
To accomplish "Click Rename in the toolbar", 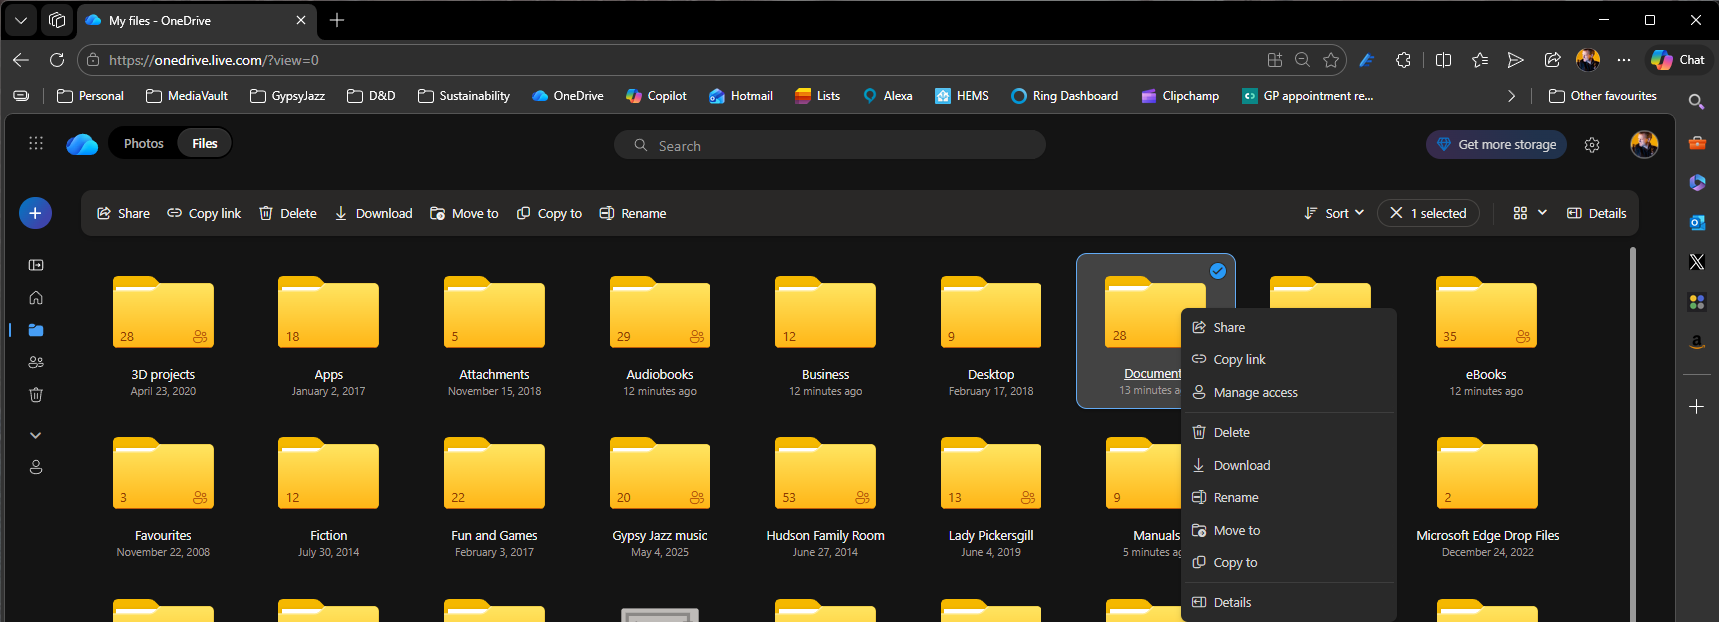I will pyautogui.click(x=633, y=213).
